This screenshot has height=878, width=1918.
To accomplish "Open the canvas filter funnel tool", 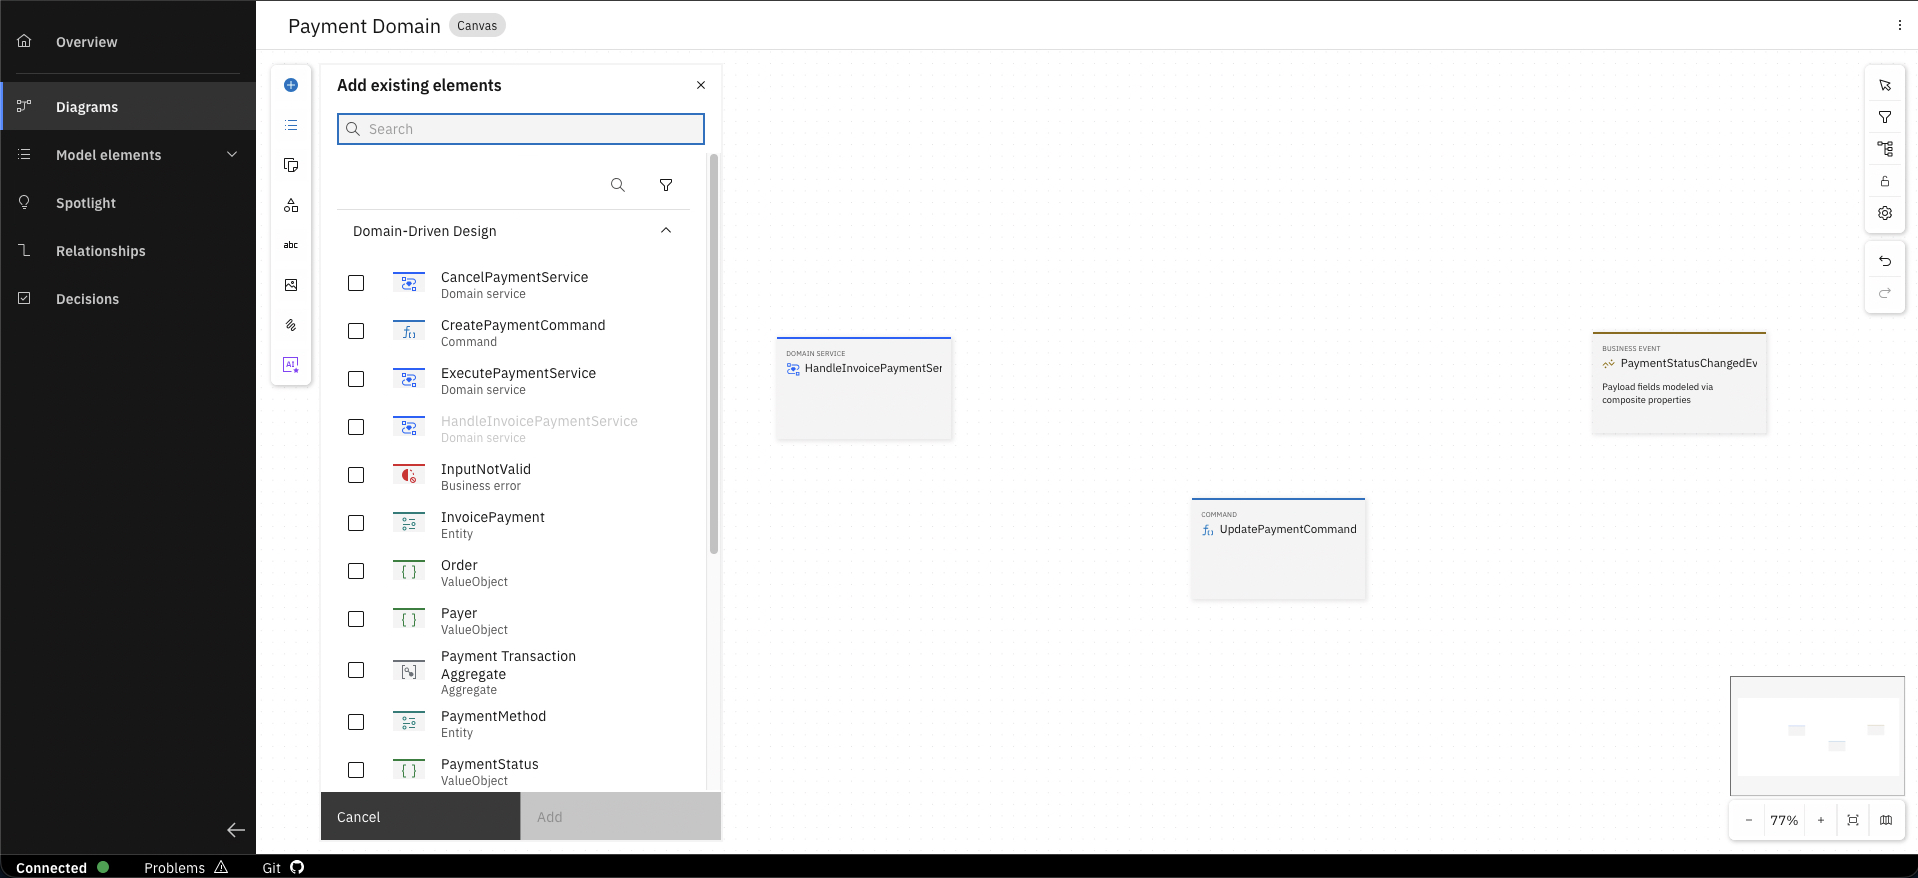I will click(1885, 117).
